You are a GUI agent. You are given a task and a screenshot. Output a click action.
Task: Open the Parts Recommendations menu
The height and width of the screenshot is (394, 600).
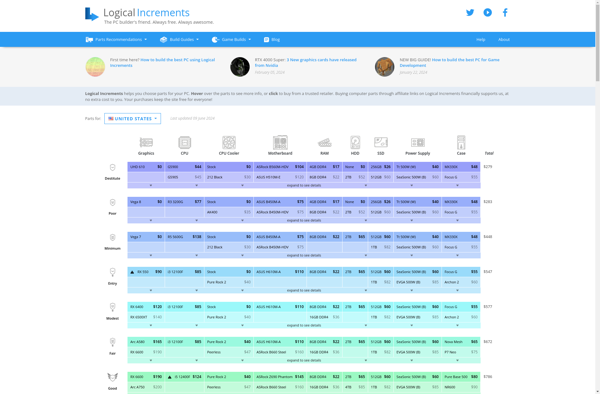pyautogui.click(x=116, y=39)
